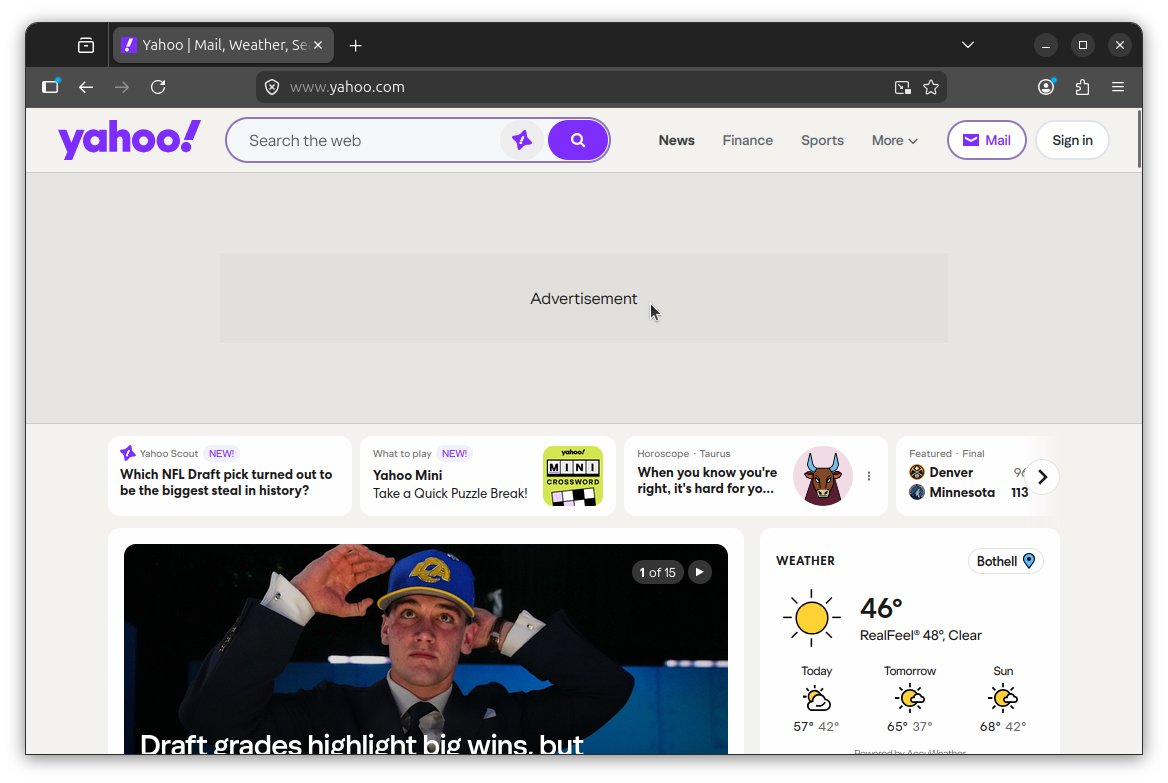Bookmark this page with star icon
The width and height of the screenshot is (1168, 783).
(931, 87)
